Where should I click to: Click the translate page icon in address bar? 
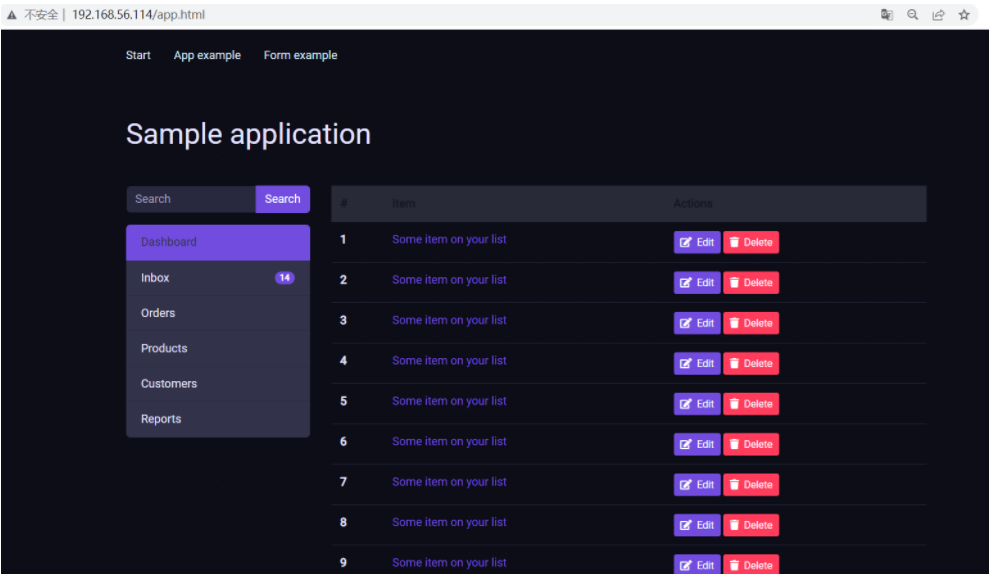click(887, 15)
